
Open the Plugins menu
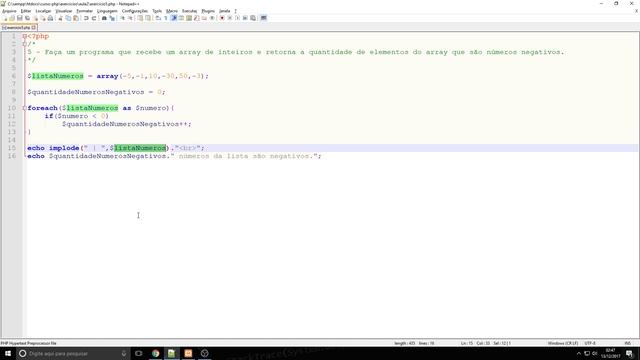[208, 11]
